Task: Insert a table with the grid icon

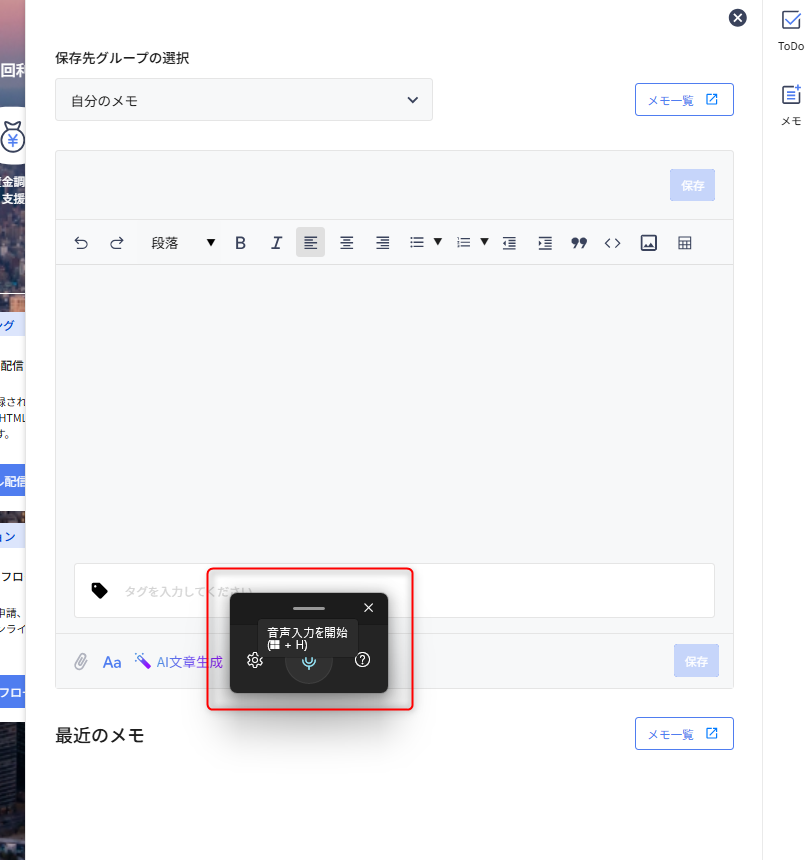Action: coord(685,243)
